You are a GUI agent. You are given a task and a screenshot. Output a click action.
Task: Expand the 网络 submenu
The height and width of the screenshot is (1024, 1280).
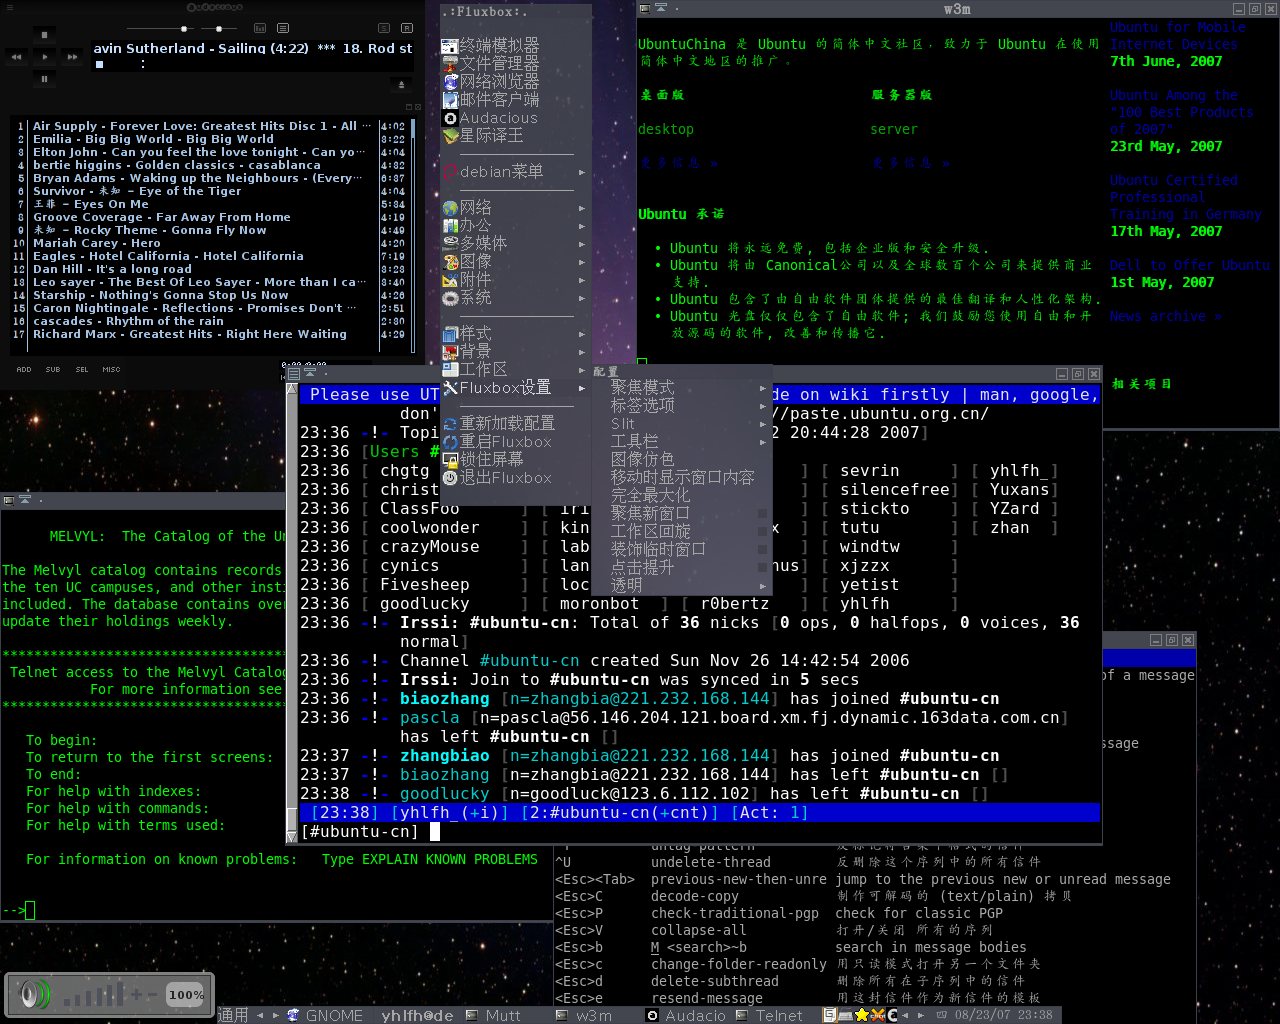tap(515, 207)
